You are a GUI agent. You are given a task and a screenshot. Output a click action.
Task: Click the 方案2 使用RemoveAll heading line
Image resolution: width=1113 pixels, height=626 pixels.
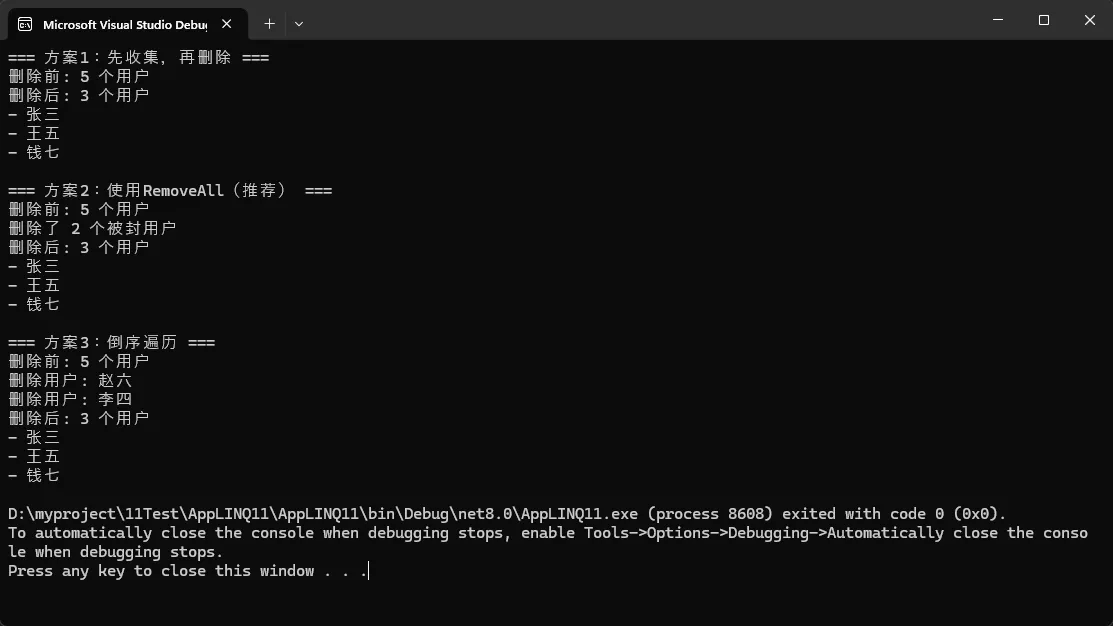(x=170, y=190)
